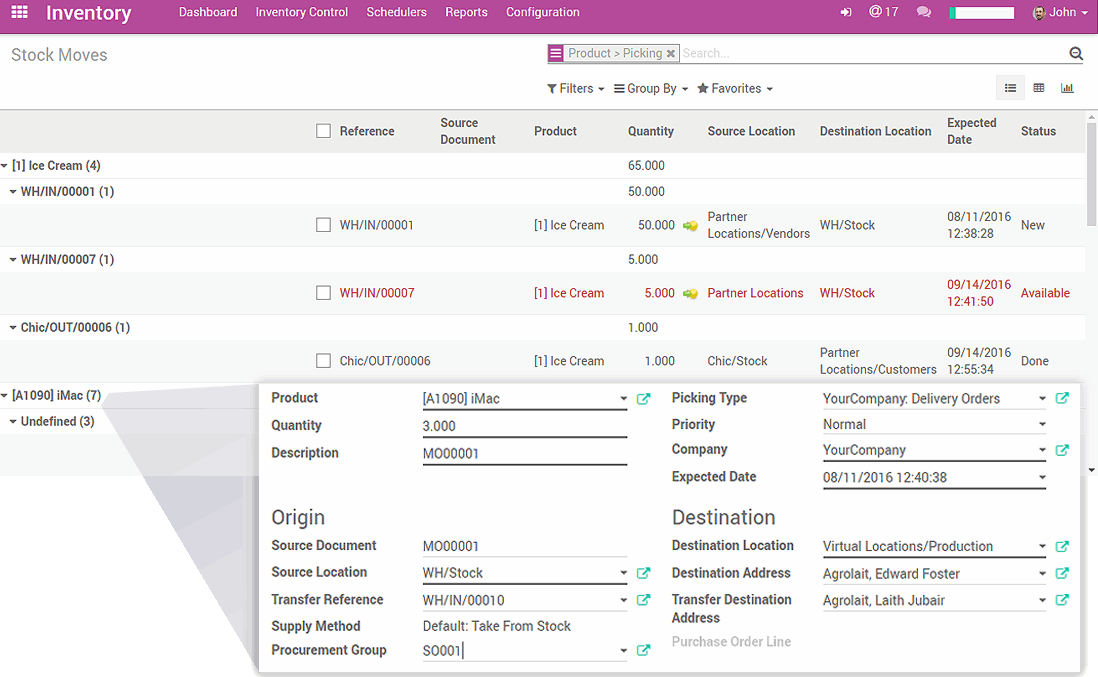Remove the Product > Picking facet
1098x677 pixels.
coord(671,53)
